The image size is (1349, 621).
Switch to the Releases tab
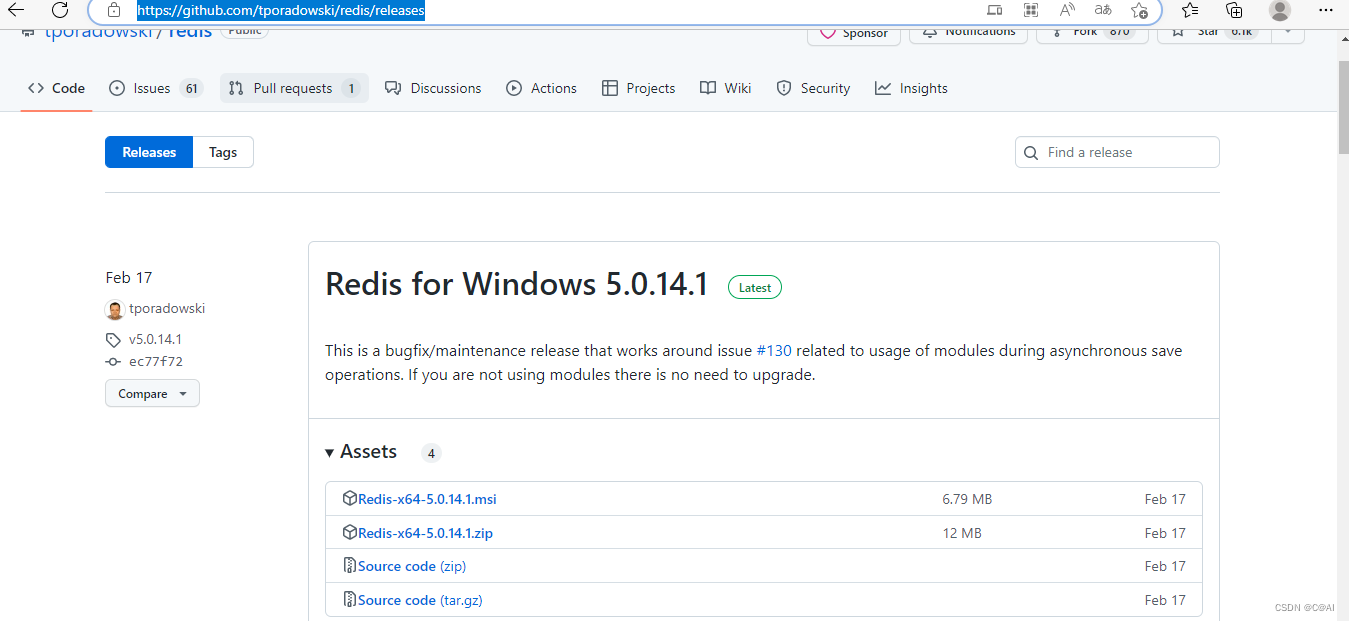(148, 151)
